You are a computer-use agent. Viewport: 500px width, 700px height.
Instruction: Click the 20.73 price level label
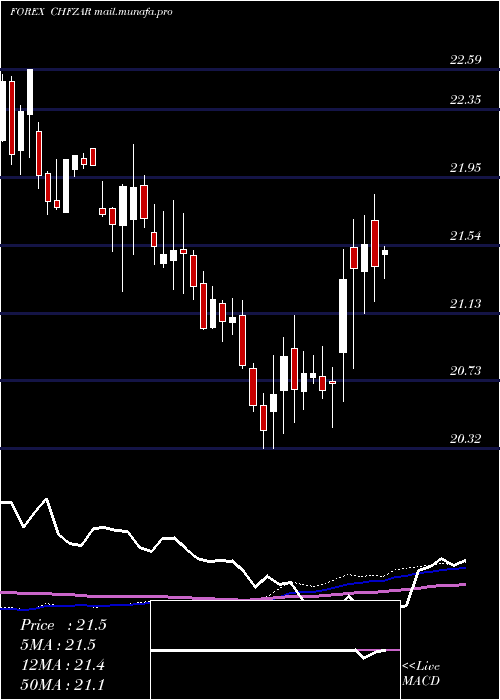[466, 371]
